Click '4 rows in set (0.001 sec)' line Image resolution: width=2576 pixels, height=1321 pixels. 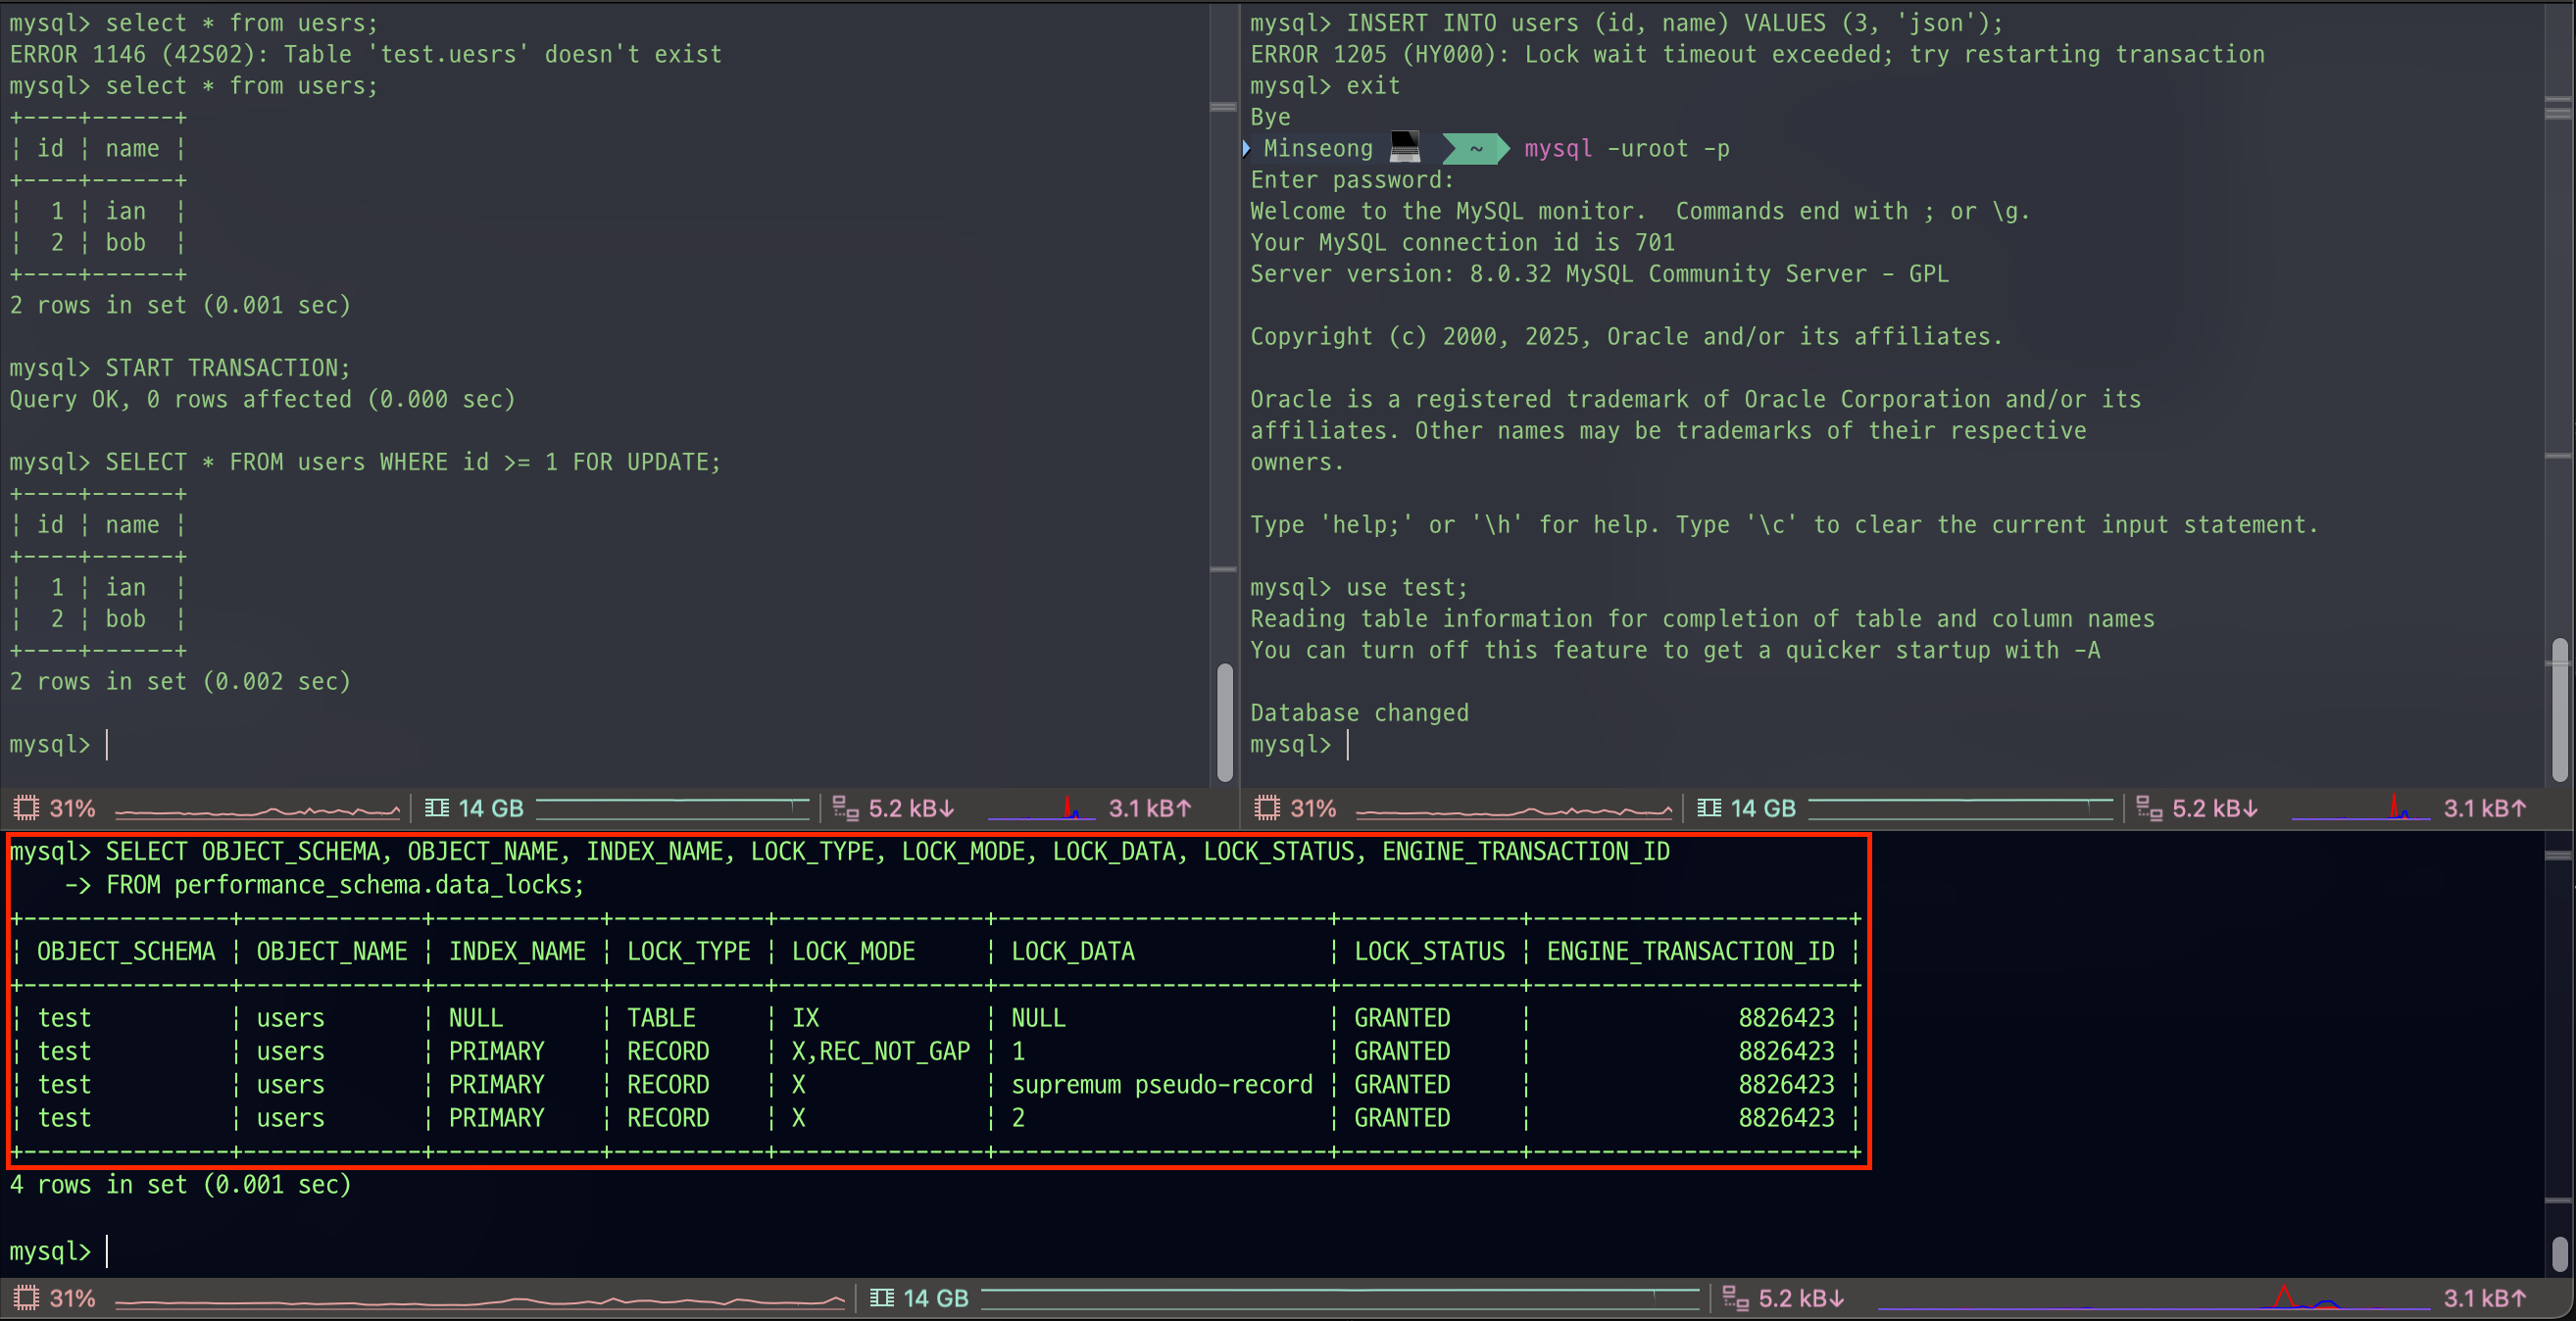(x=180, y=1185)
